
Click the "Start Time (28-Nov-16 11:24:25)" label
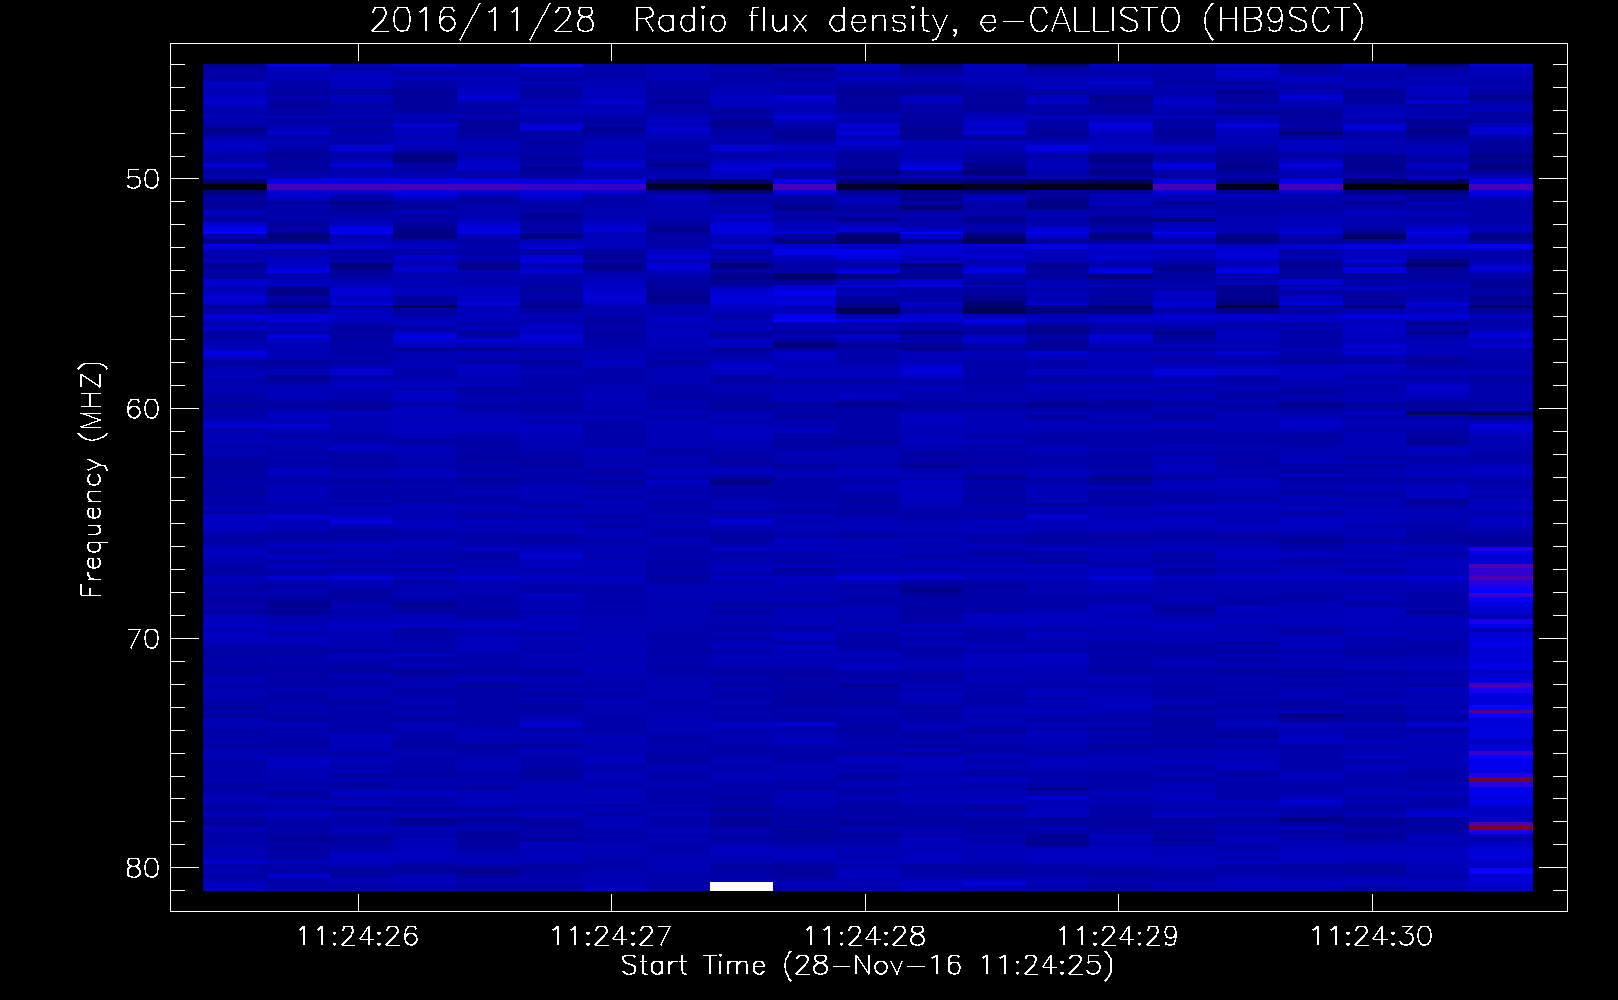(x=867, y=966)
